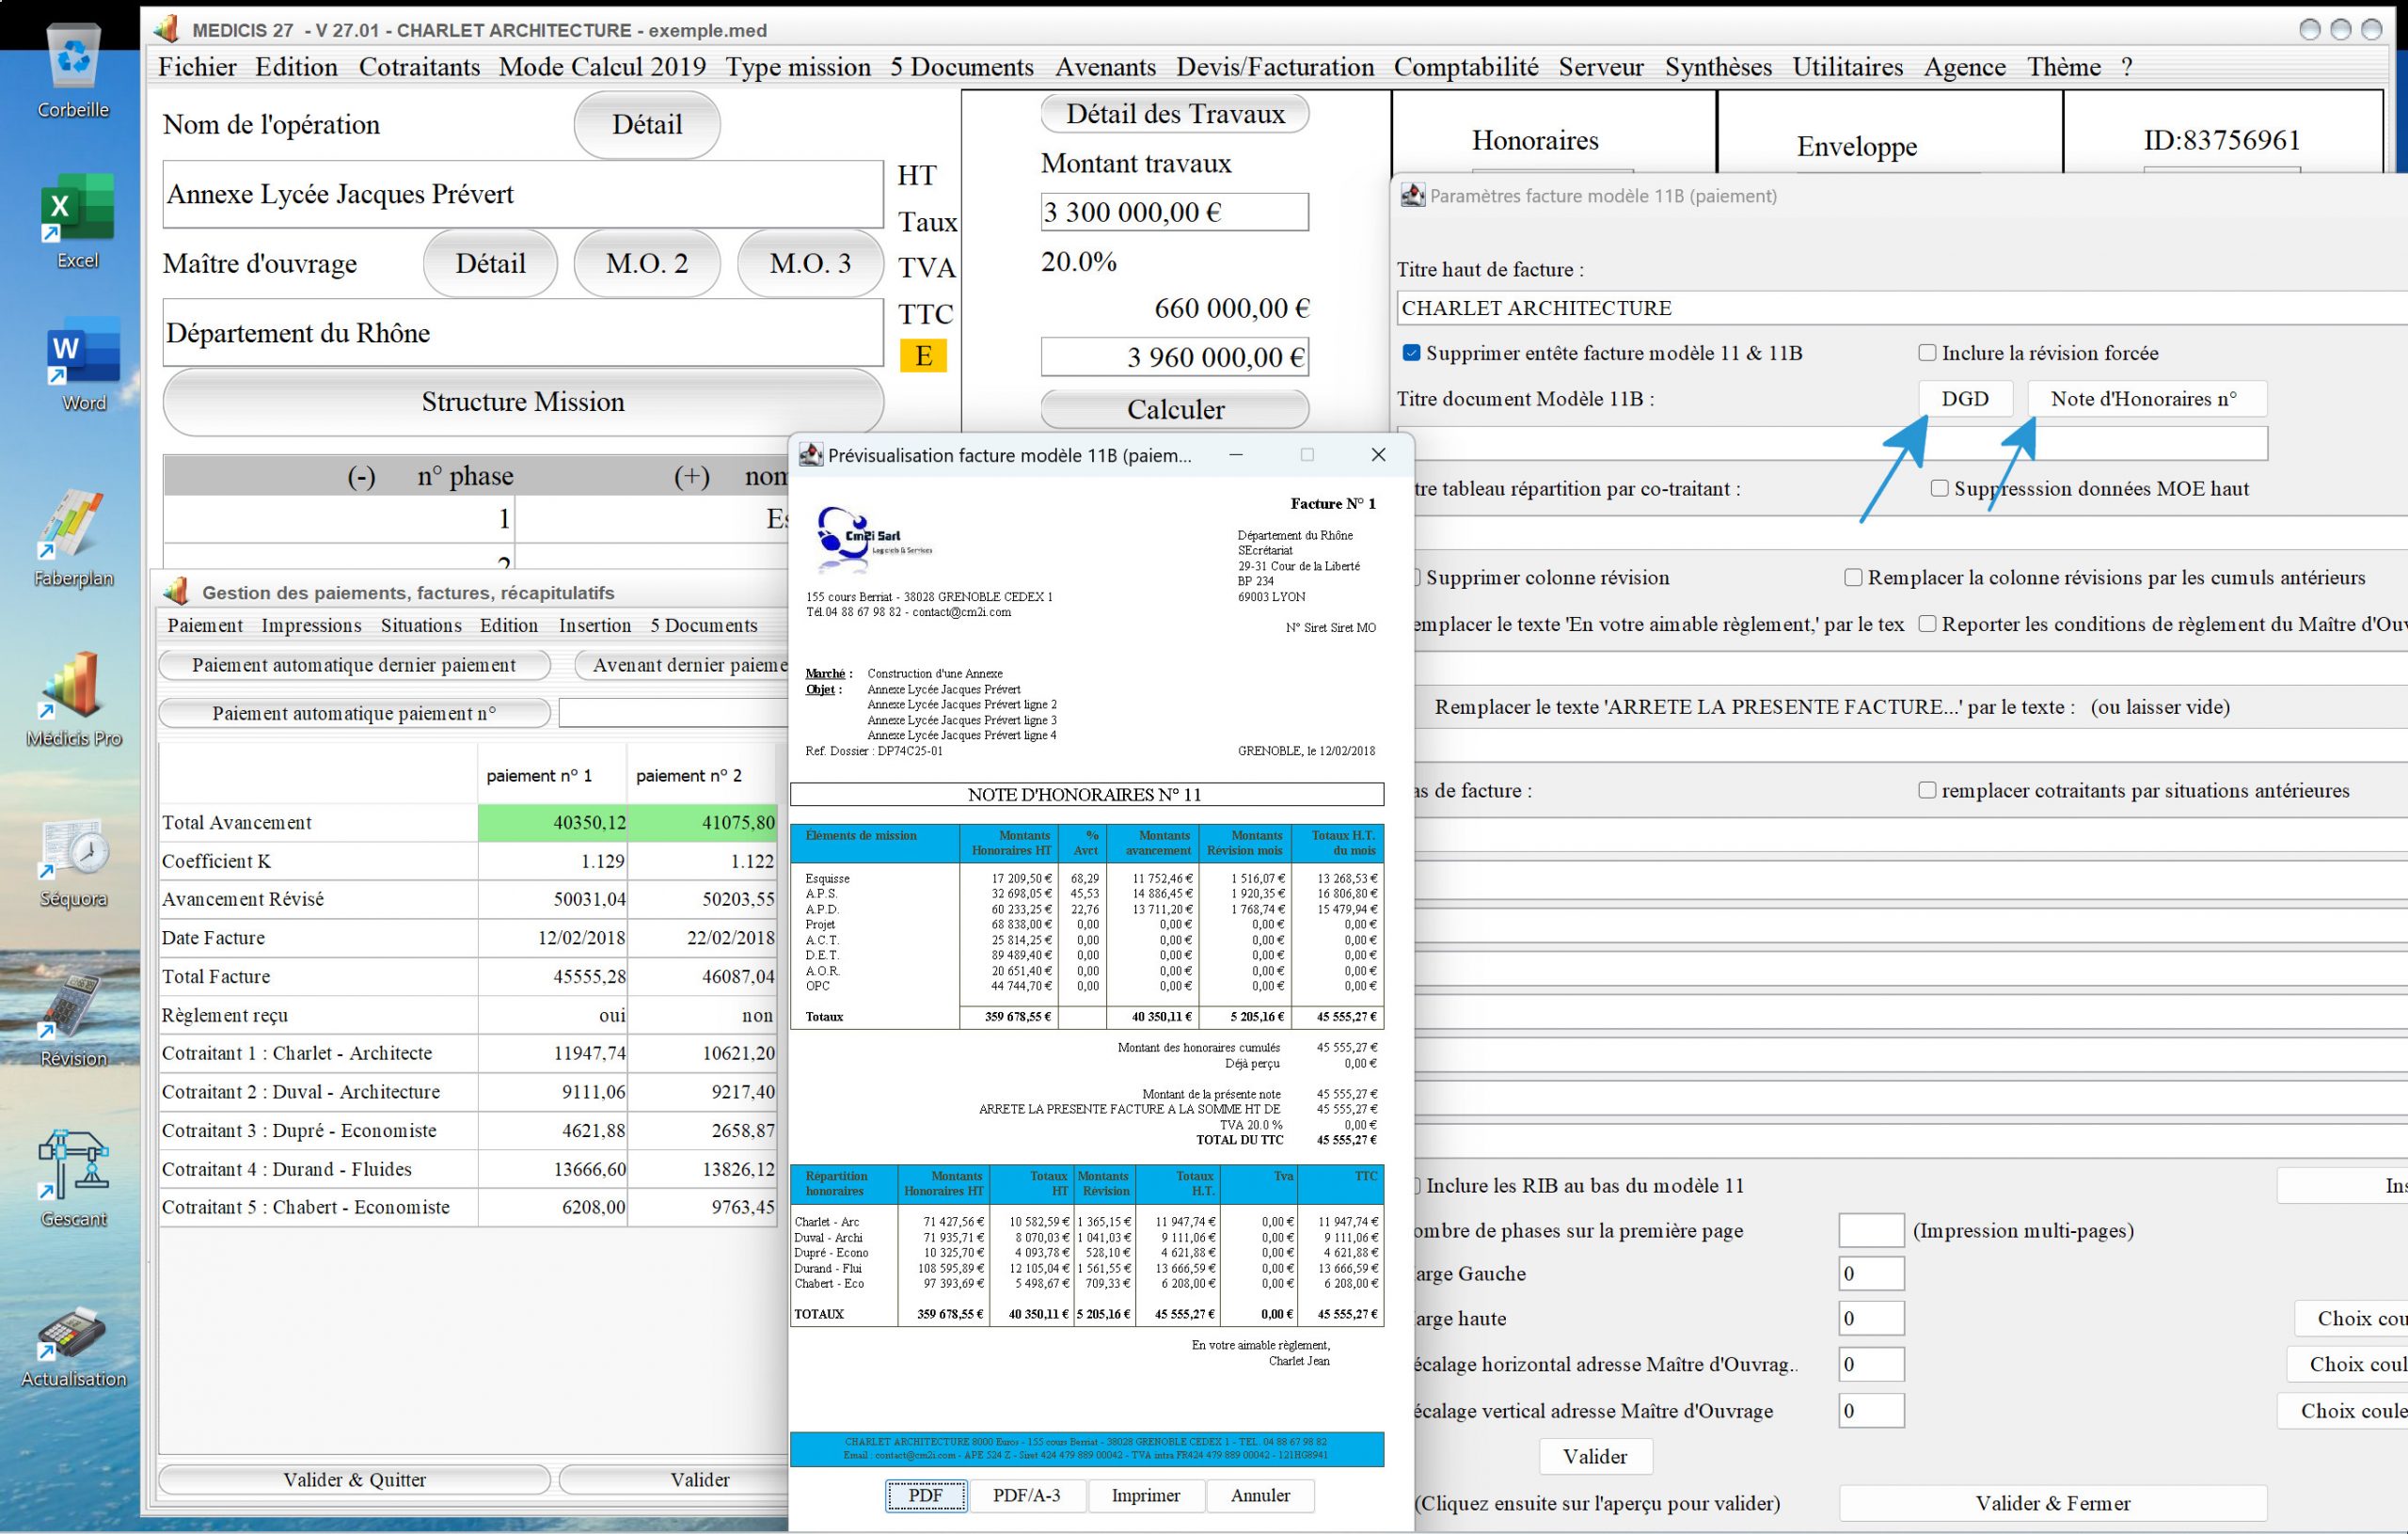Viewport: 2408px width, 1534px height.
Task: Check Reporter les conditions de règlement
Action: point(1927,624)
